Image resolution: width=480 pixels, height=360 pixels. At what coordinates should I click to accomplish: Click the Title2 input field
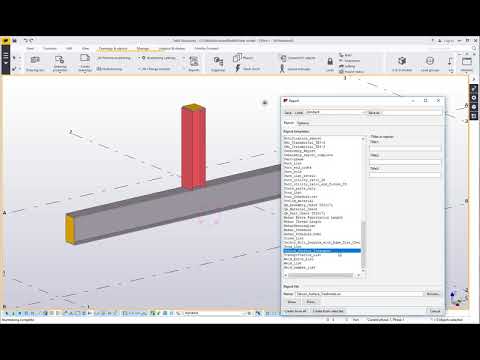point(405,161)
